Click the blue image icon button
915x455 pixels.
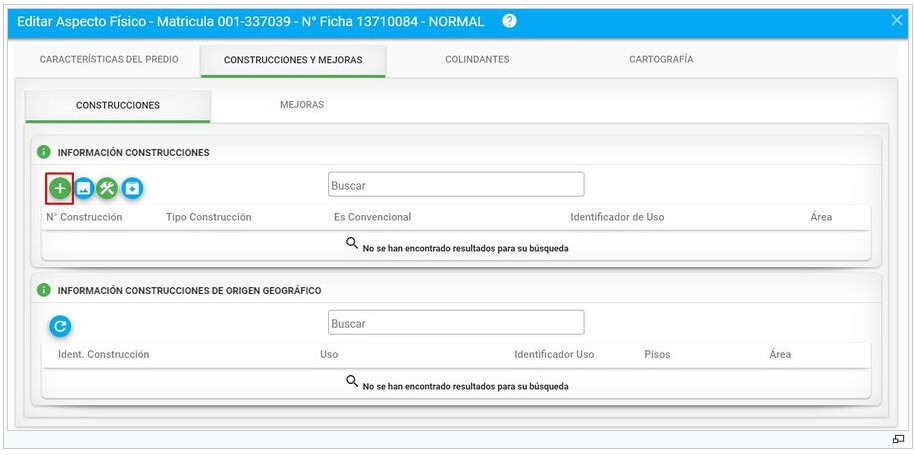coord(84,188)
